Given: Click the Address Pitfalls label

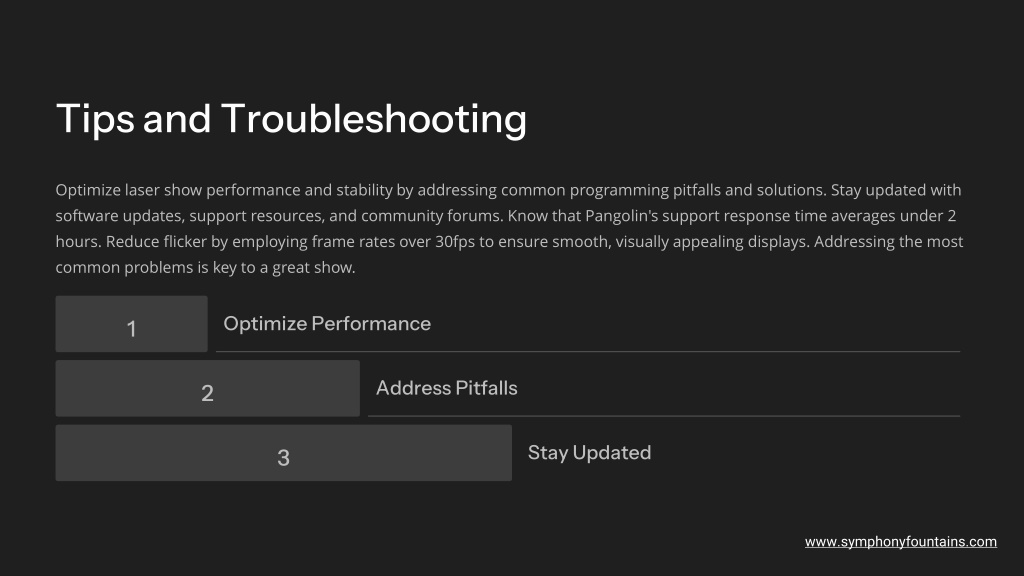Looking at the screenshot, I should point(447,388).
